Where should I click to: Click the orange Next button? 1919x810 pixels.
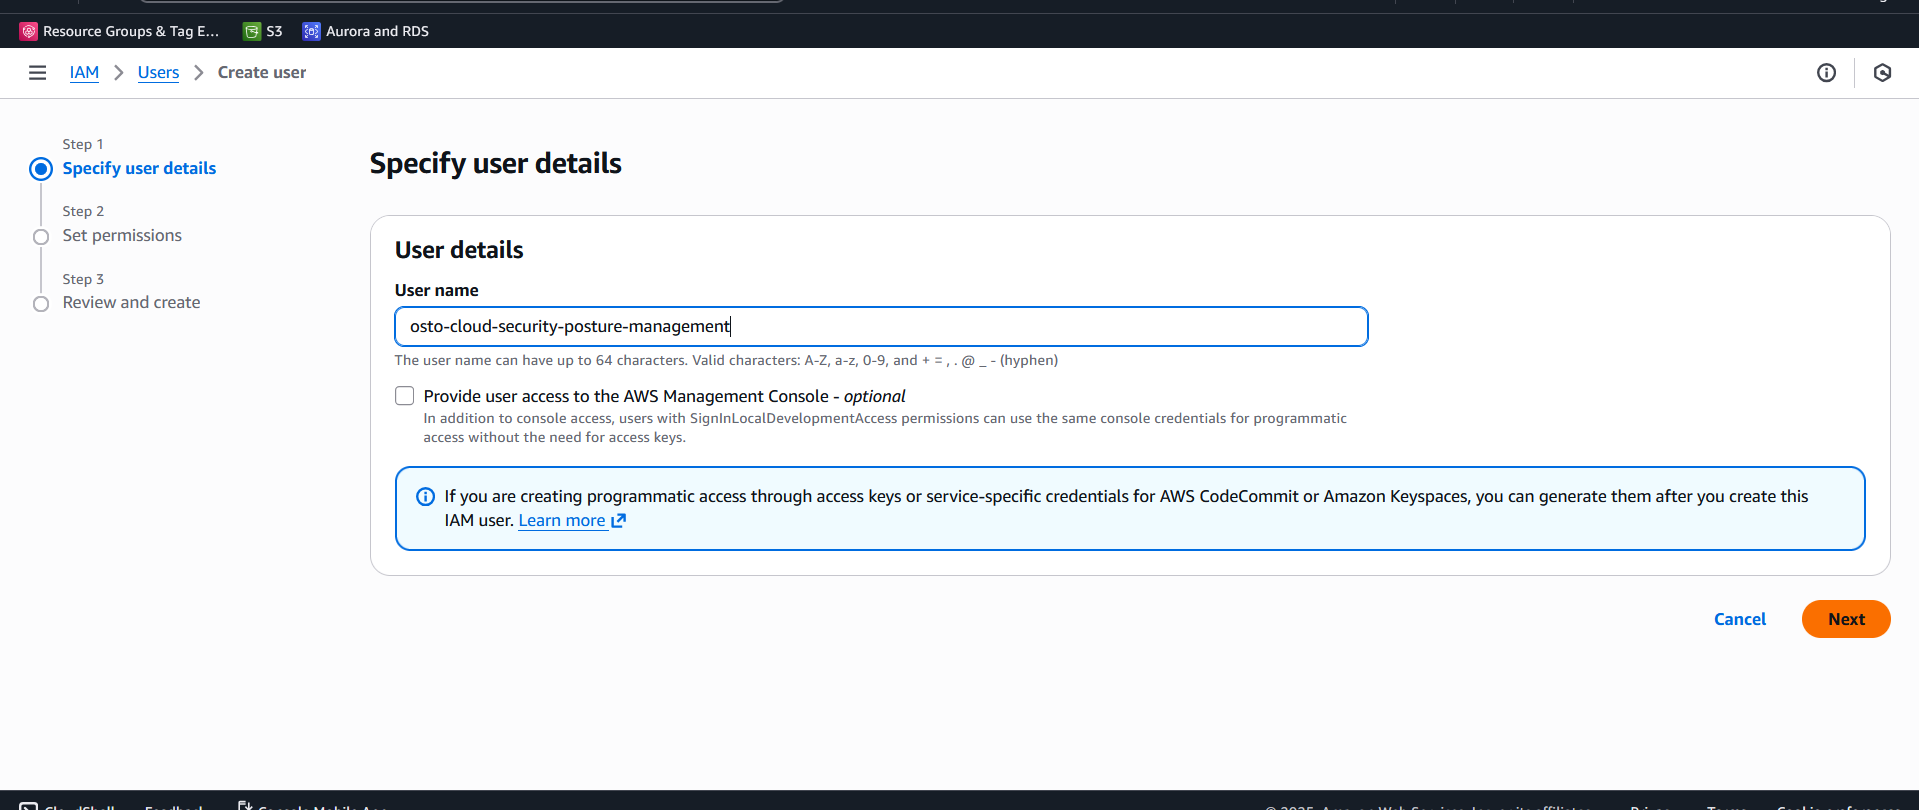1845,619
